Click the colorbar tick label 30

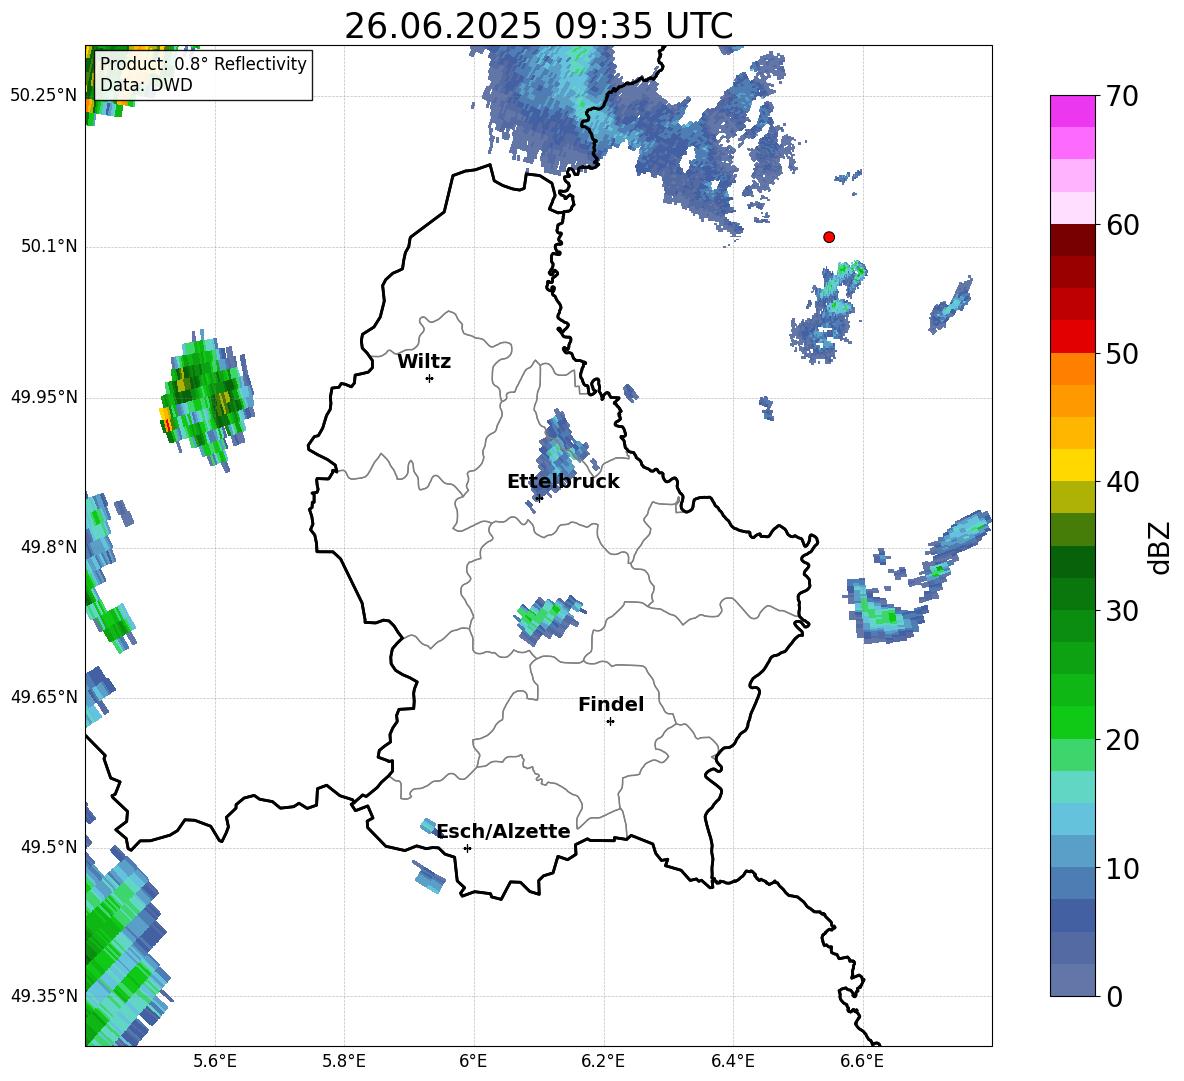coord(1122,611)
